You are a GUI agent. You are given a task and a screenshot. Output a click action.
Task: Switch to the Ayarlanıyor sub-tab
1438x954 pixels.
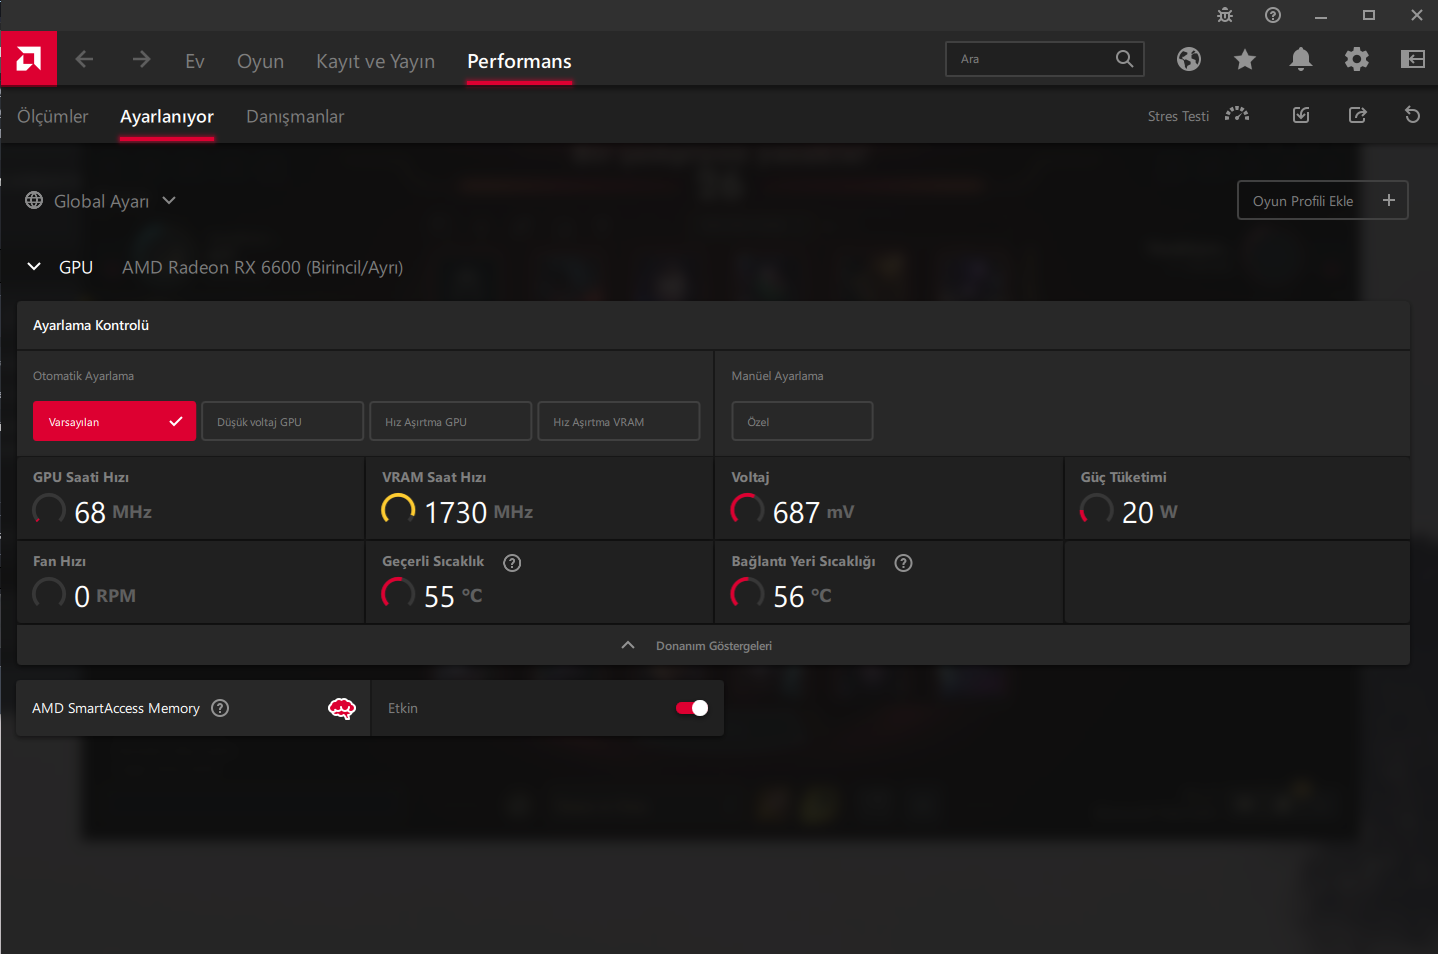coord(167,116)
